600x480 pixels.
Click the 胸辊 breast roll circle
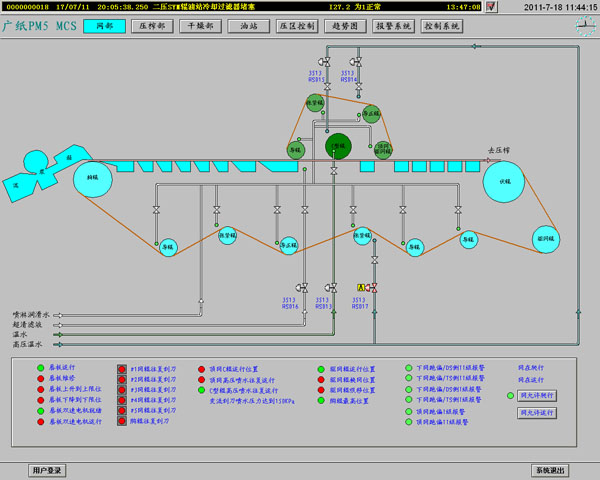coord(93,178)
